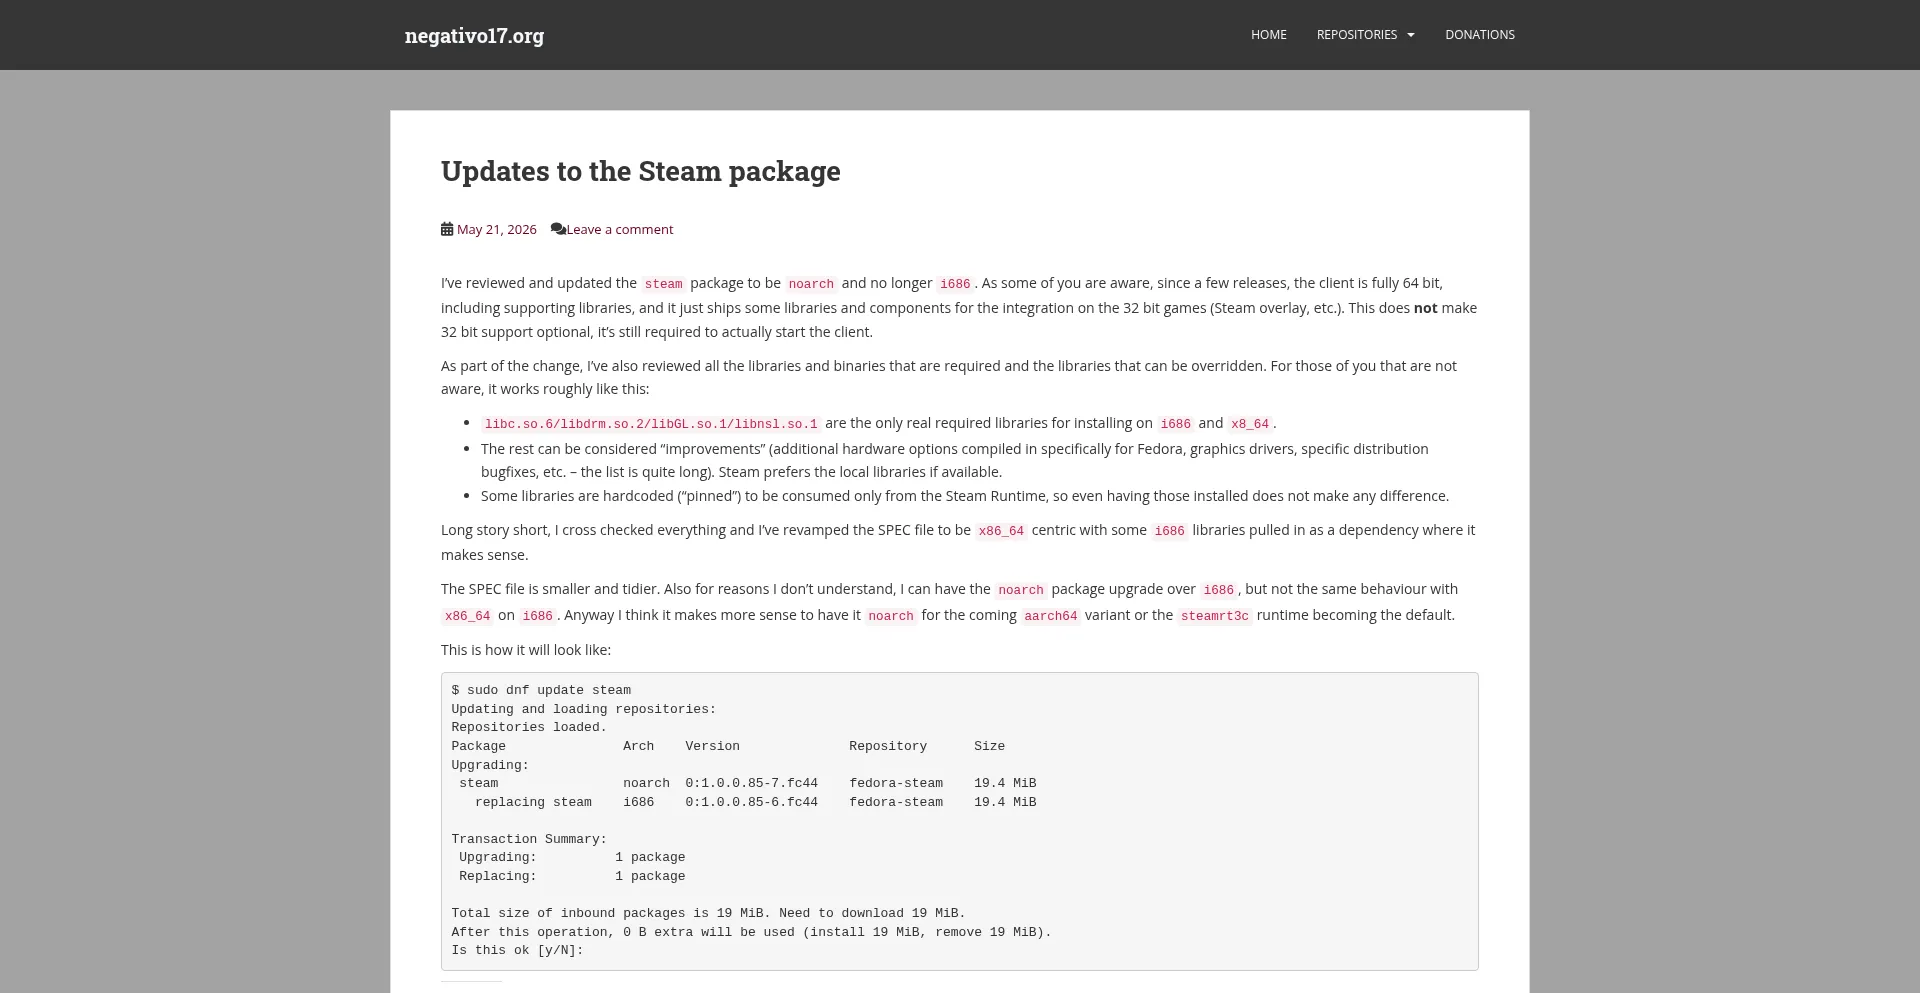Open the negativo17.org site title link
Viewport: 1920px width, 993px height.
pyautogui.click(x=474, y=35)
